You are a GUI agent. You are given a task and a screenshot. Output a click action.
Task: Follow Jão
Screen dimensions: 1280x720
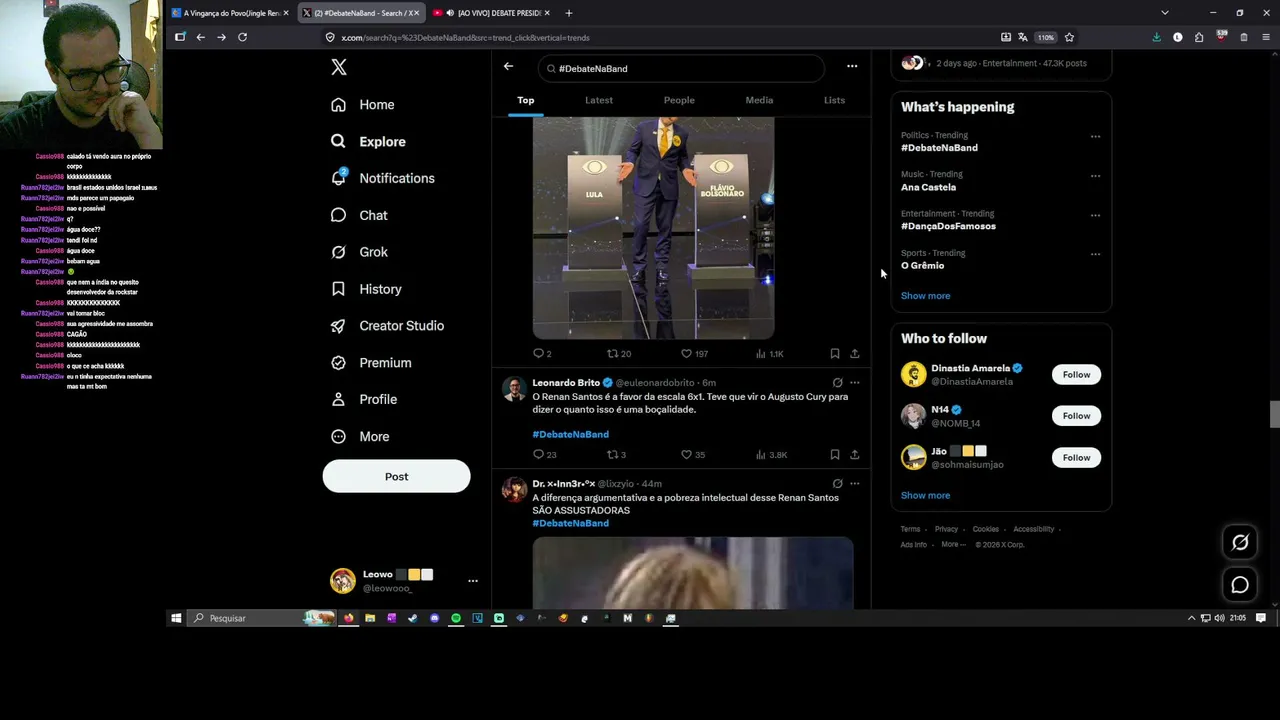point(1076,458)
